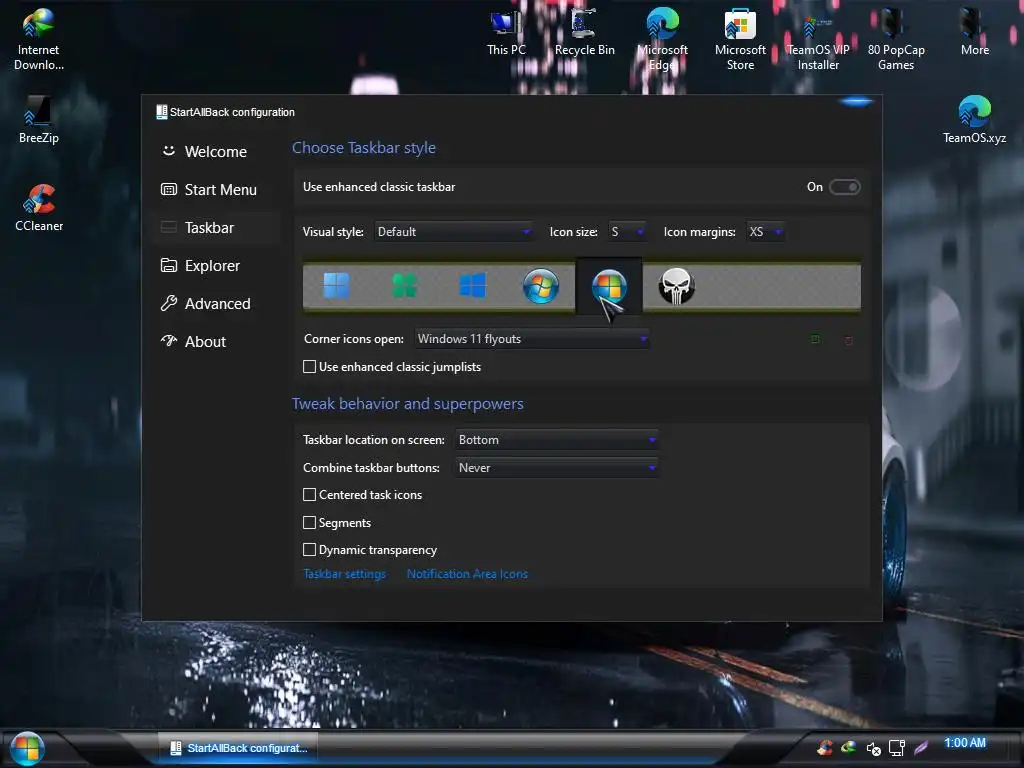Viewport: 1024px width, 768px height.
Task: Open the Internet Download Manager desktop icon
Action: pos(39,39)
